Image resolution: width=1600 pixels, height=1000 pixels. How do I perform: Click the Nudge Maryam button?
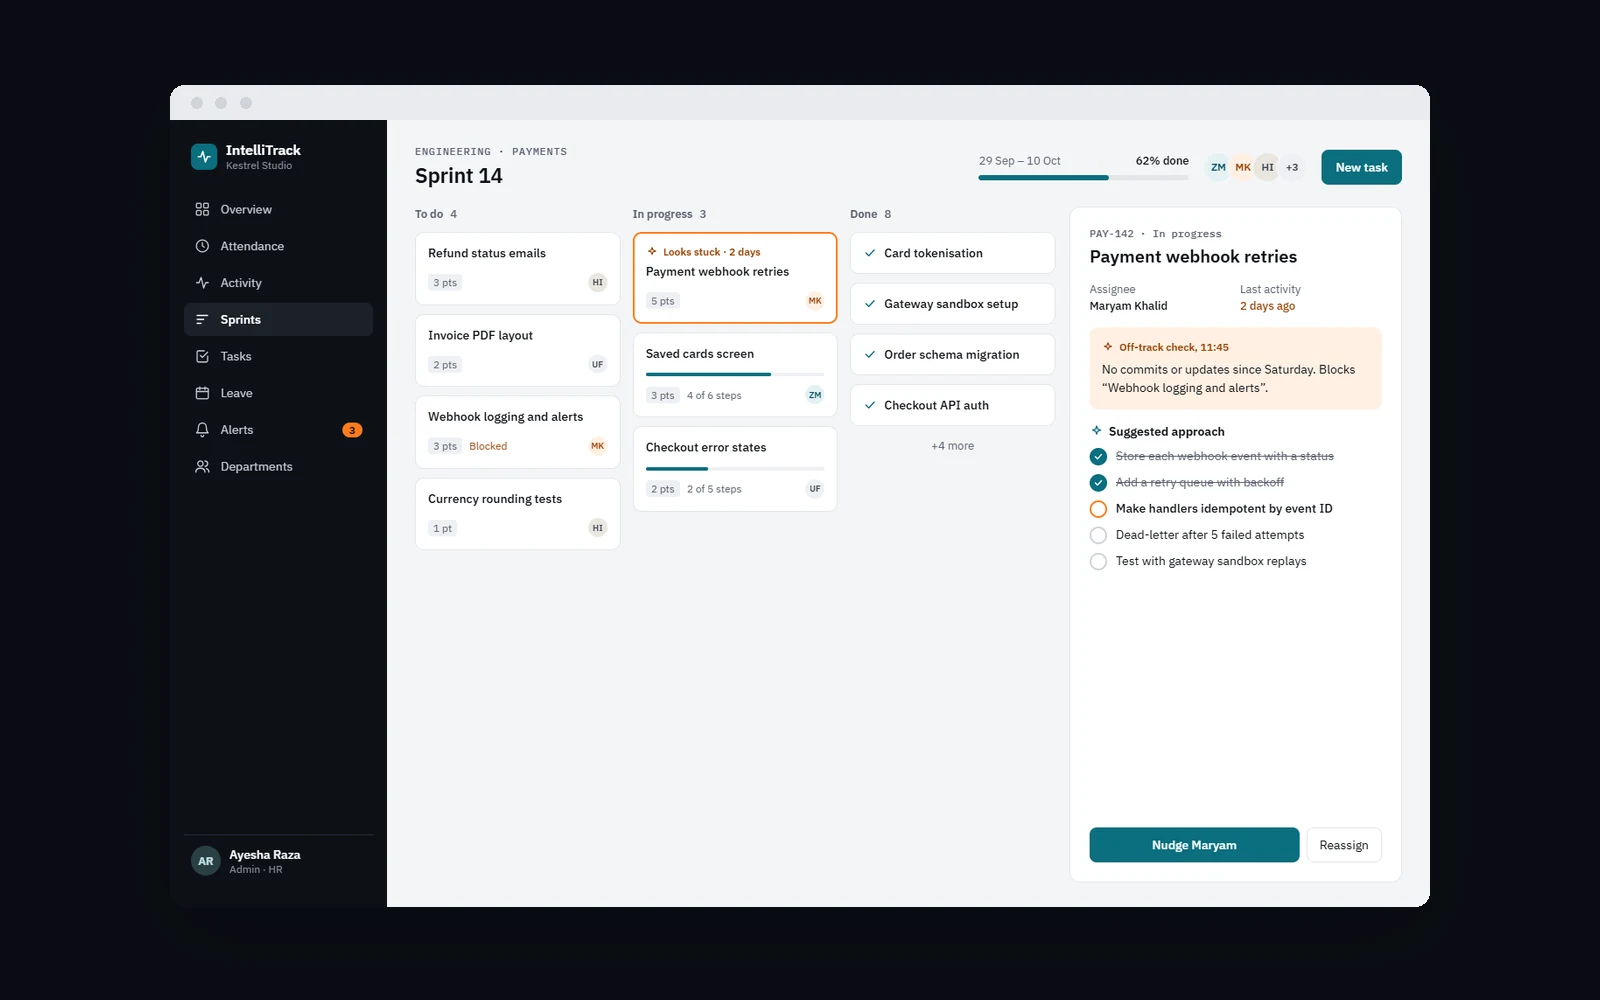(x=1194, y=845)
